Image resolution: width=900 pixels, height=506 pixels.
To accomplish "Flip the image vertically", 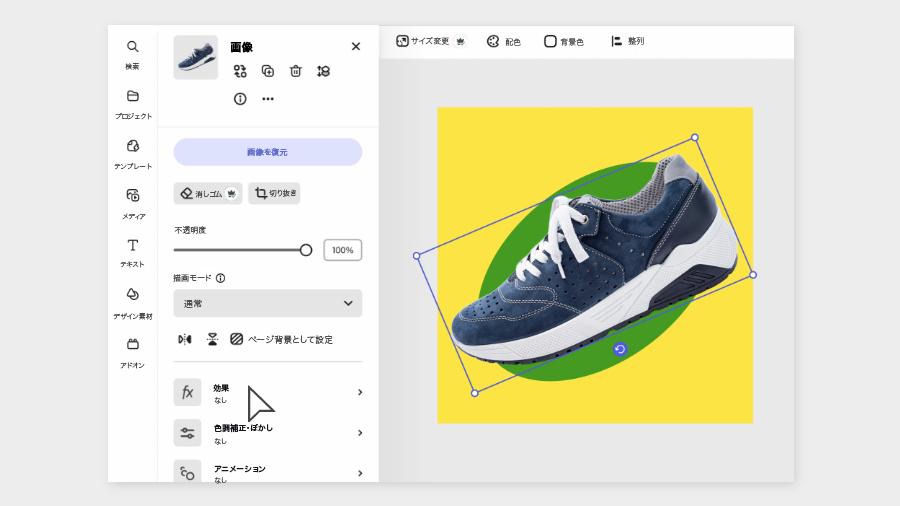I will point(212,340).
